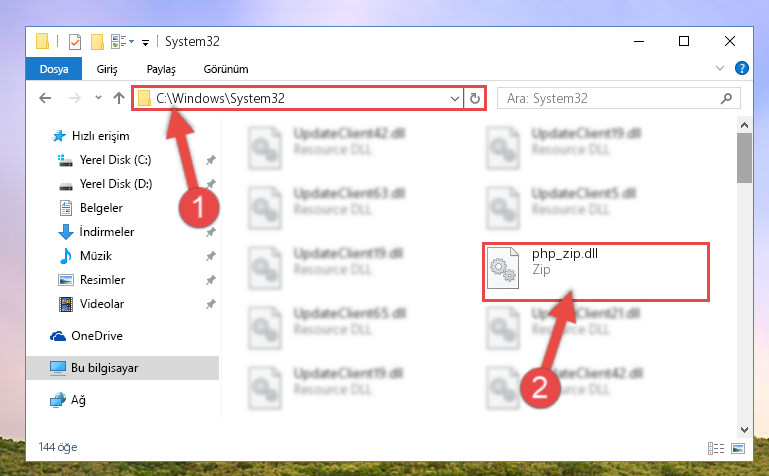769x476 pixels.
Task: Open the Dosya tab
Action: [53, 69]
